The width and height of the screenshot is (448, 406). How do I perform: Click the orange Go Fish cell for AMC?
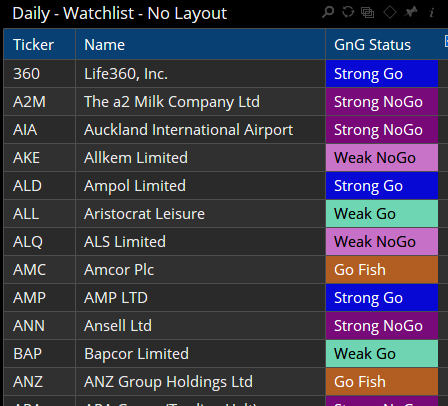tap(382, 270)
